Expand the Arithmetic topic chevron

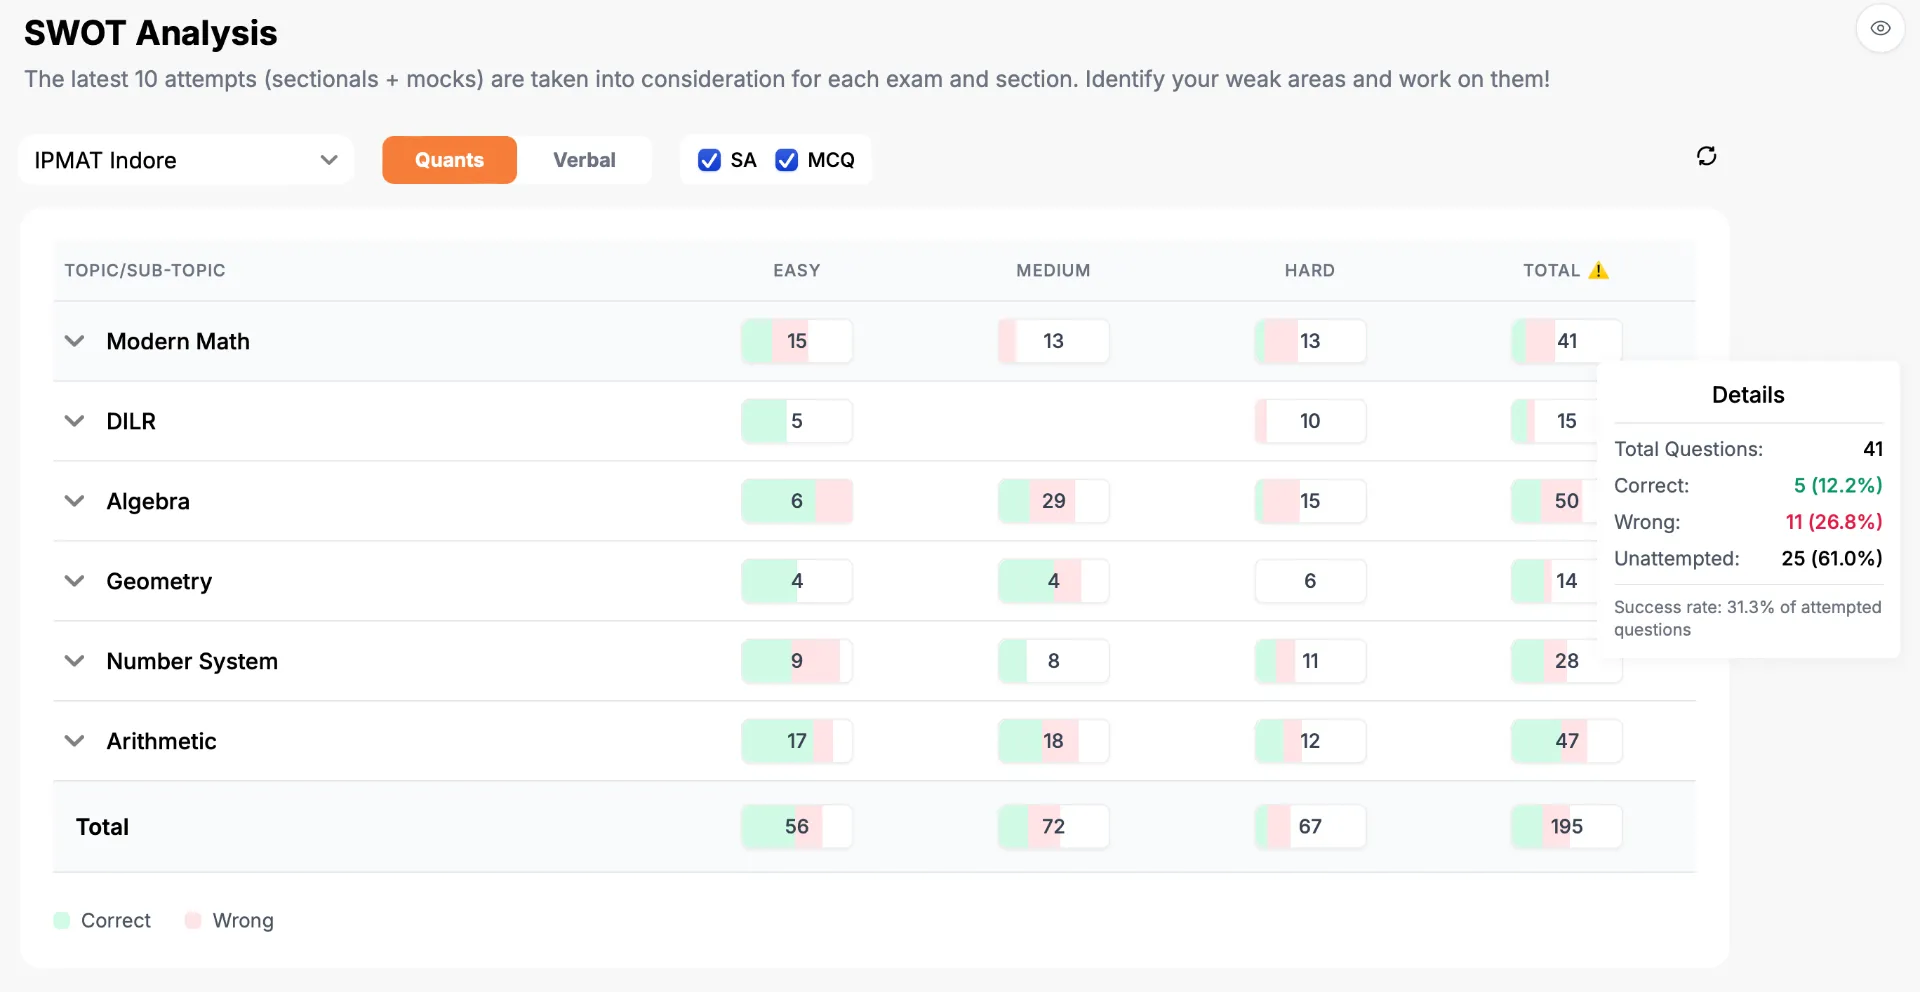coord(74,741)
